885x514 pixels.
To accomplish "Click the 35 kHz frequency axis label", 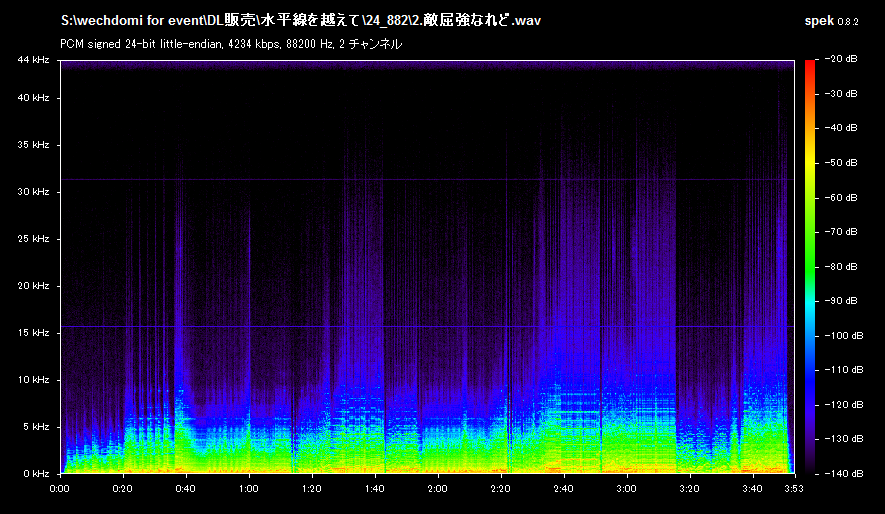I will pyautogui.click(x=33, y=145).
